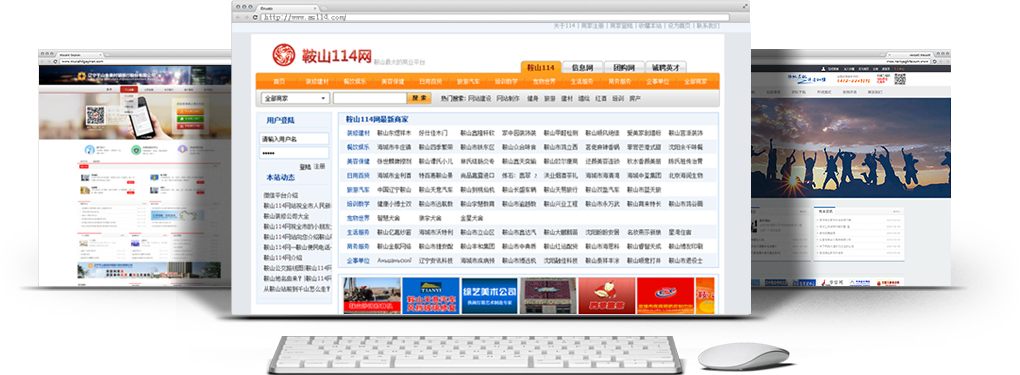Click the browser reload icon
1020x375 pixels.
pos(255,17)
